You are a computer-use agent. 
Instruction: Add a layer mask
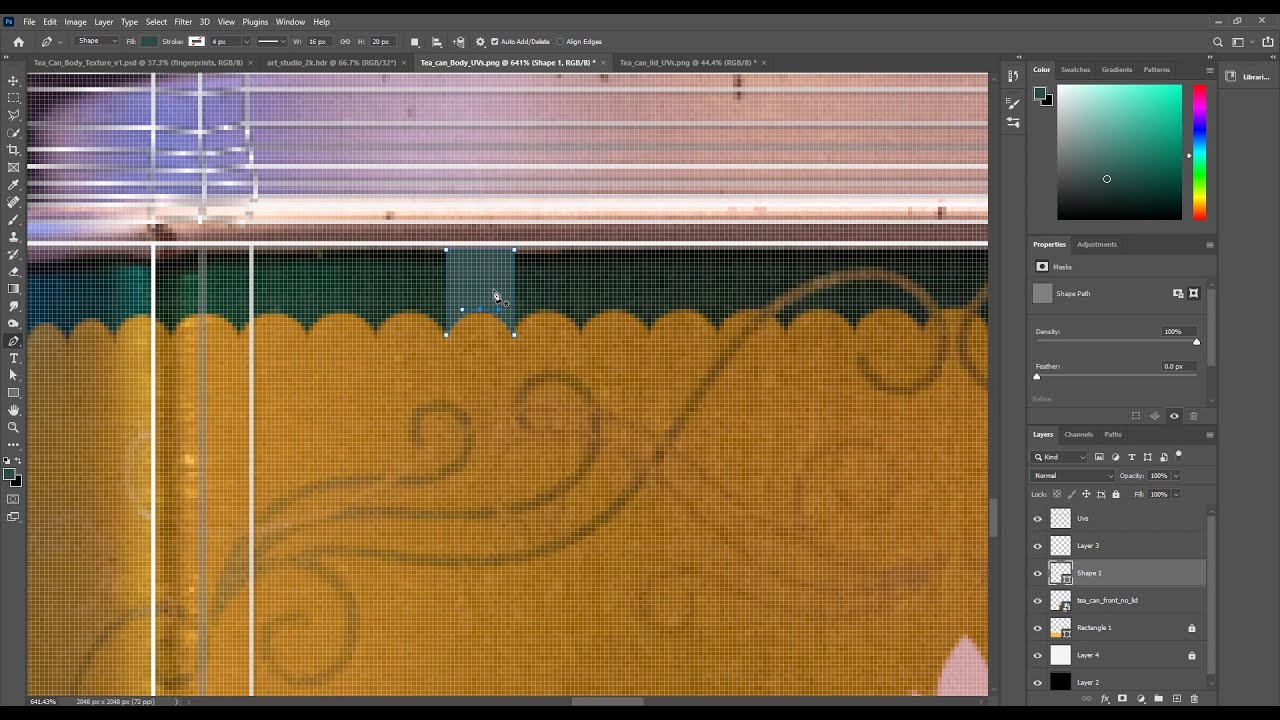(x=1122, y=699)
